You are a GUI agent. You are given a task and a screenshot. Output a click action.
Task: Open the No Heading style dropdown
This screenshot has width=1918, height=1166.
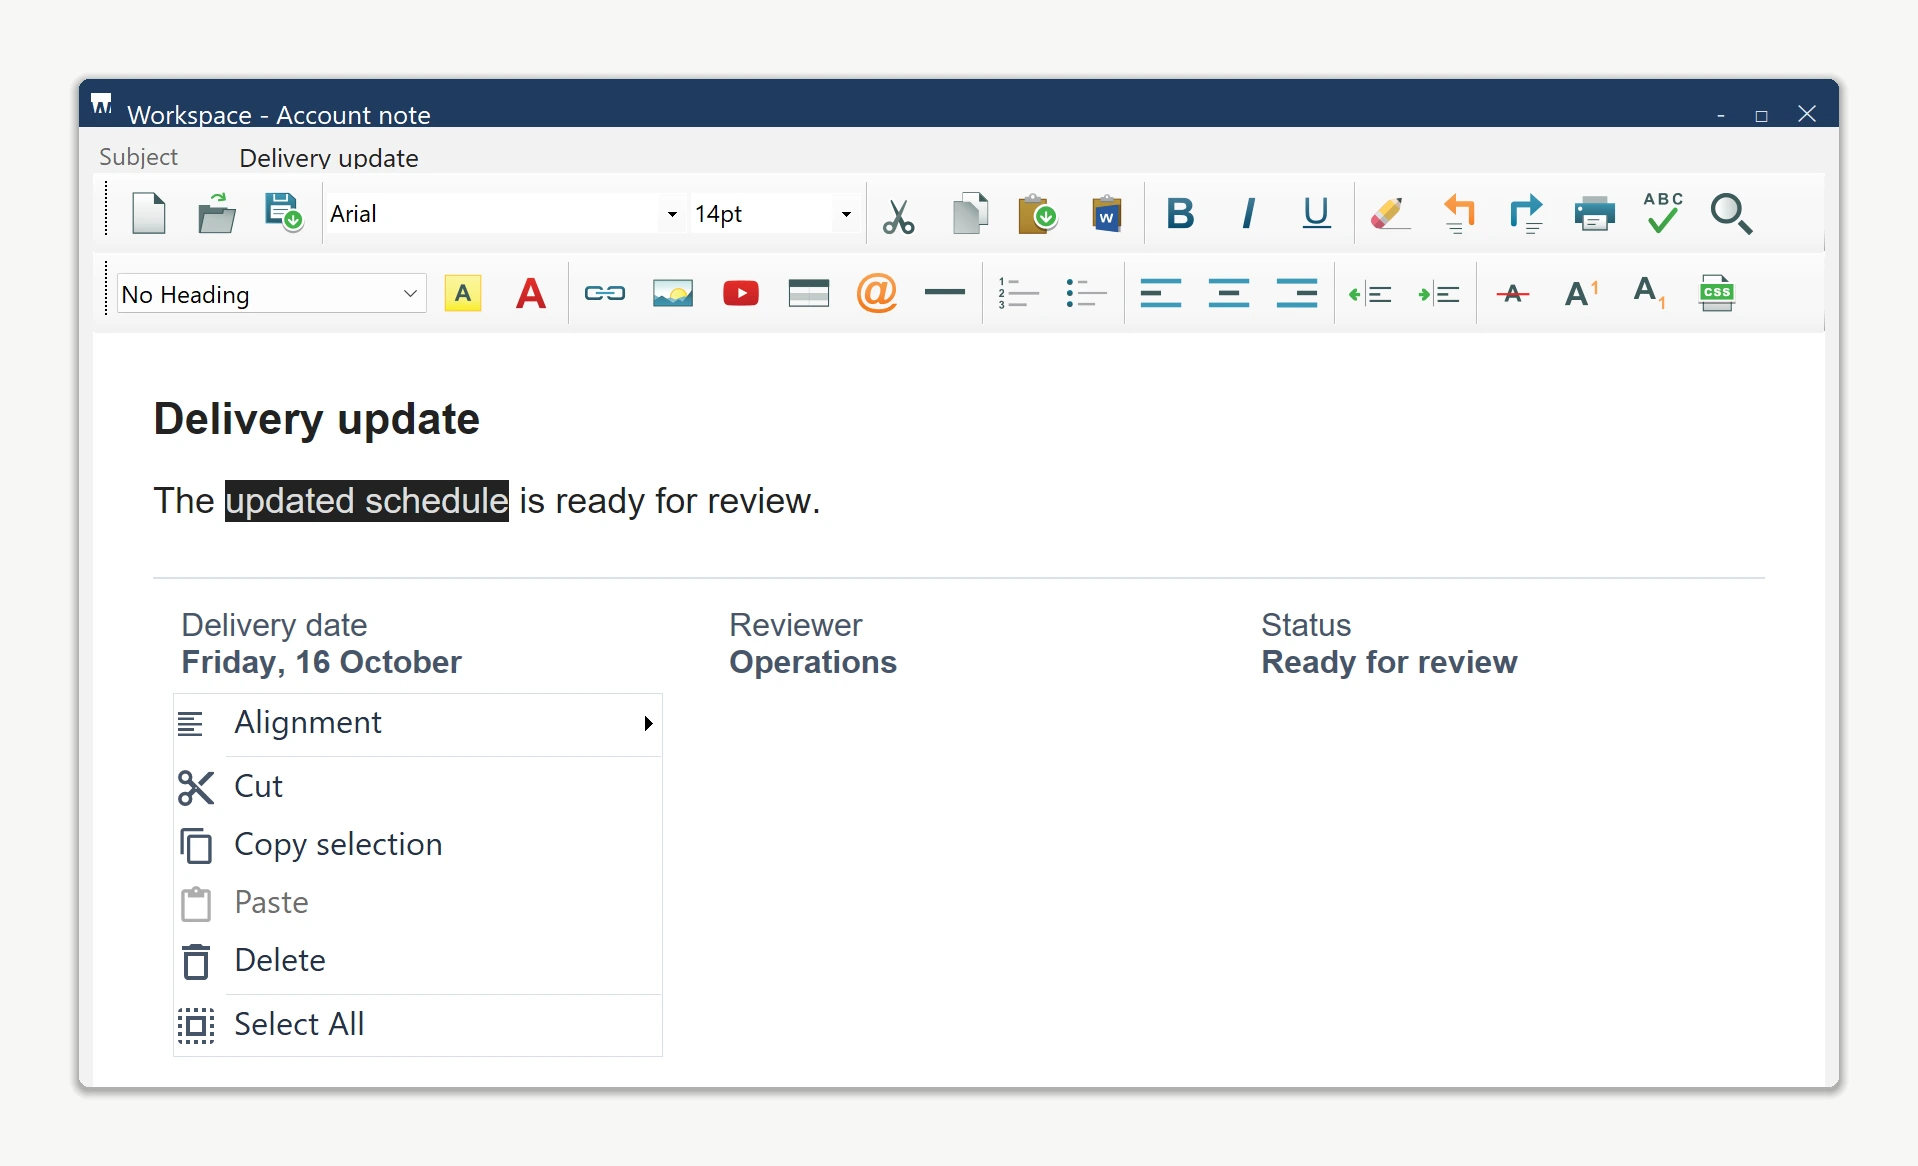pyautogui.click(x=271, y=294)
